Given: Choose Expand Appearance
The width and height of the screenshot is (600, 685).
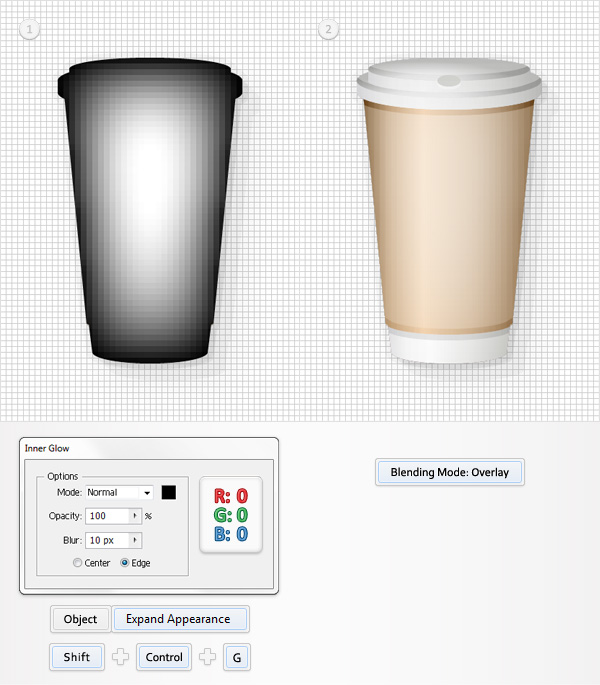Looking at the screenshot, I should 180,619.
